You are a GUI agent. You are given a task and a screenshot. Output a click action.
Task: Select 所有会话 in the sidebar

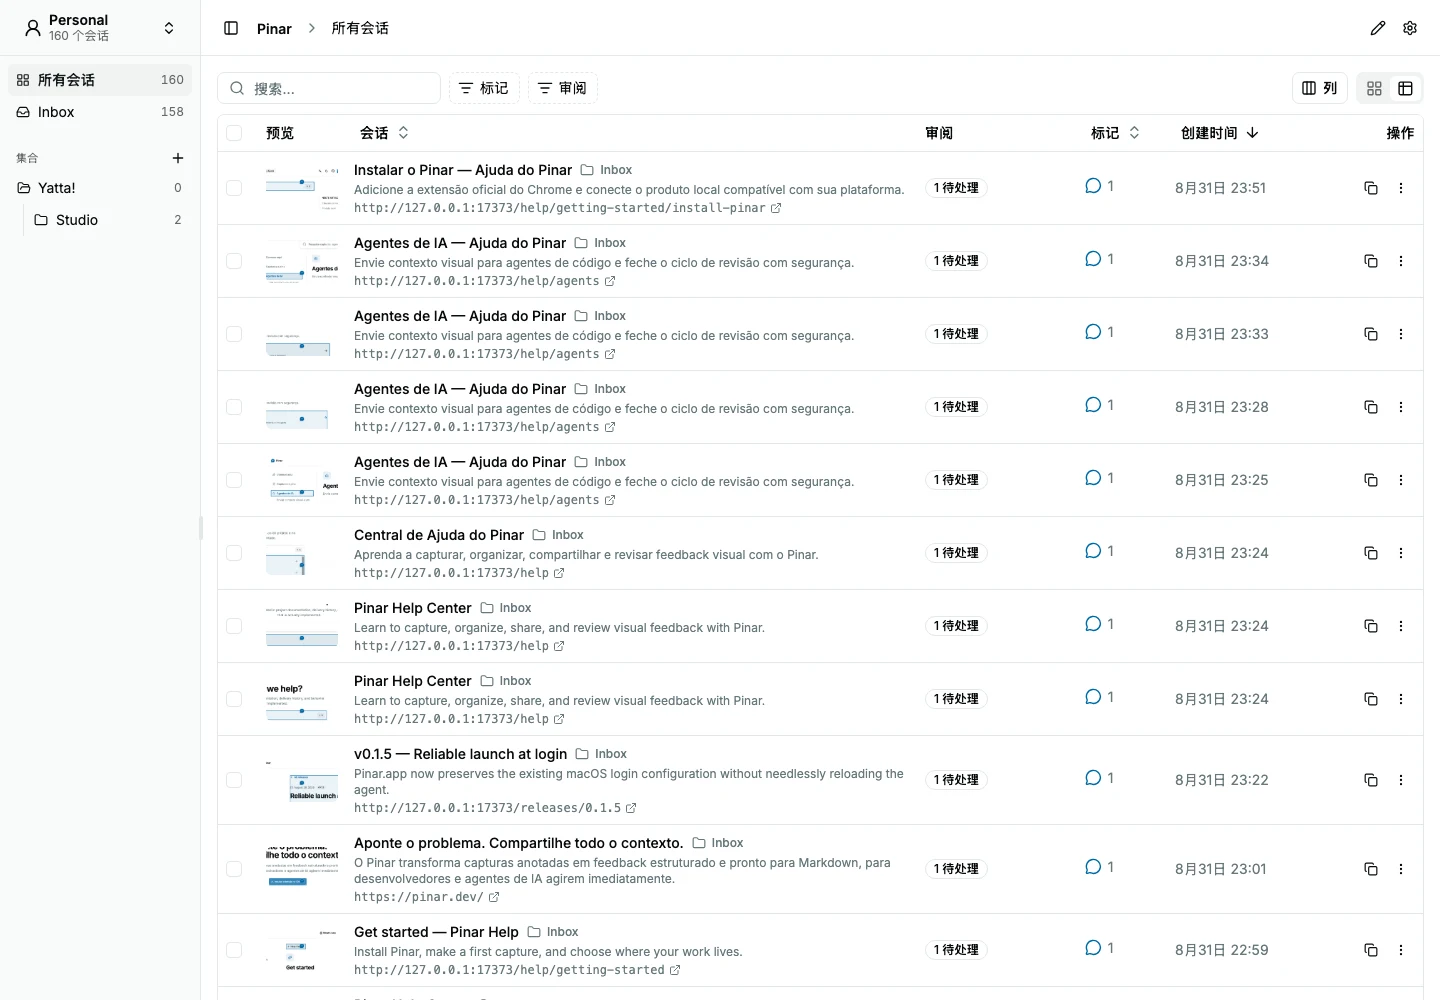(x=100, y=80)
